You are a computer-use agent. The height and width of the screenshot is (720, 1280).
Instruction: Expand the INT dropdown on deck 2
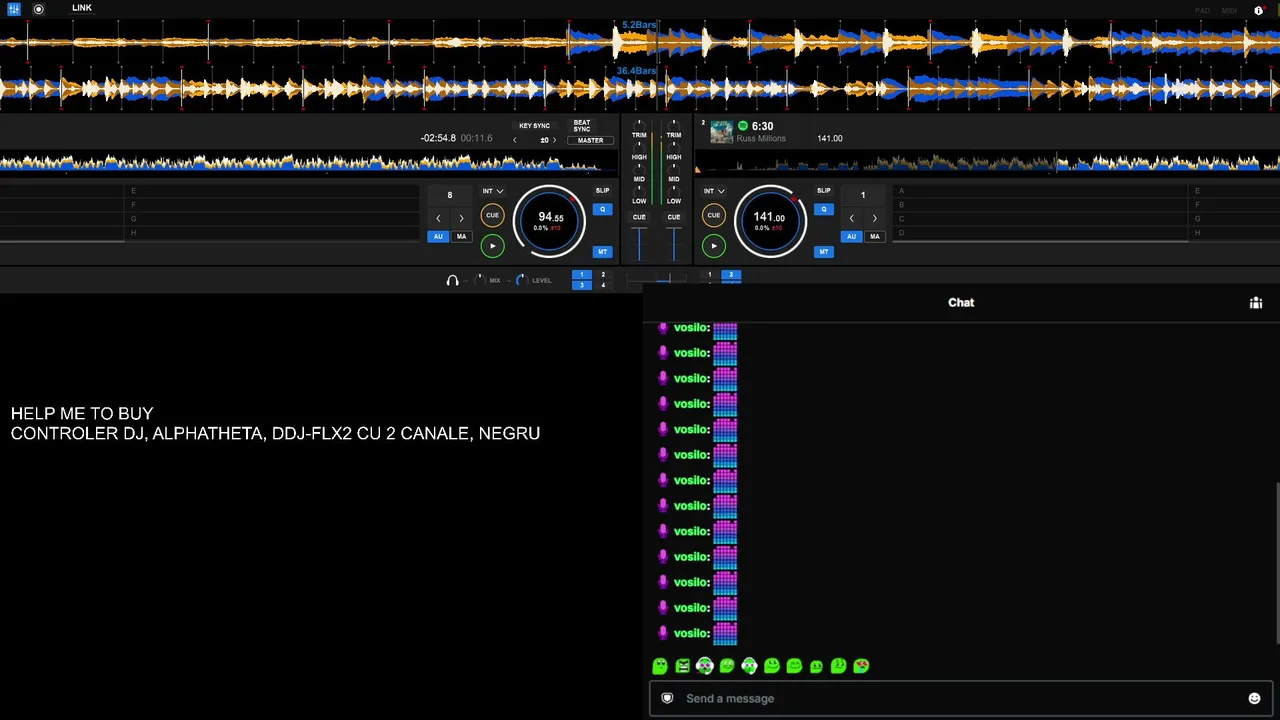713,191
